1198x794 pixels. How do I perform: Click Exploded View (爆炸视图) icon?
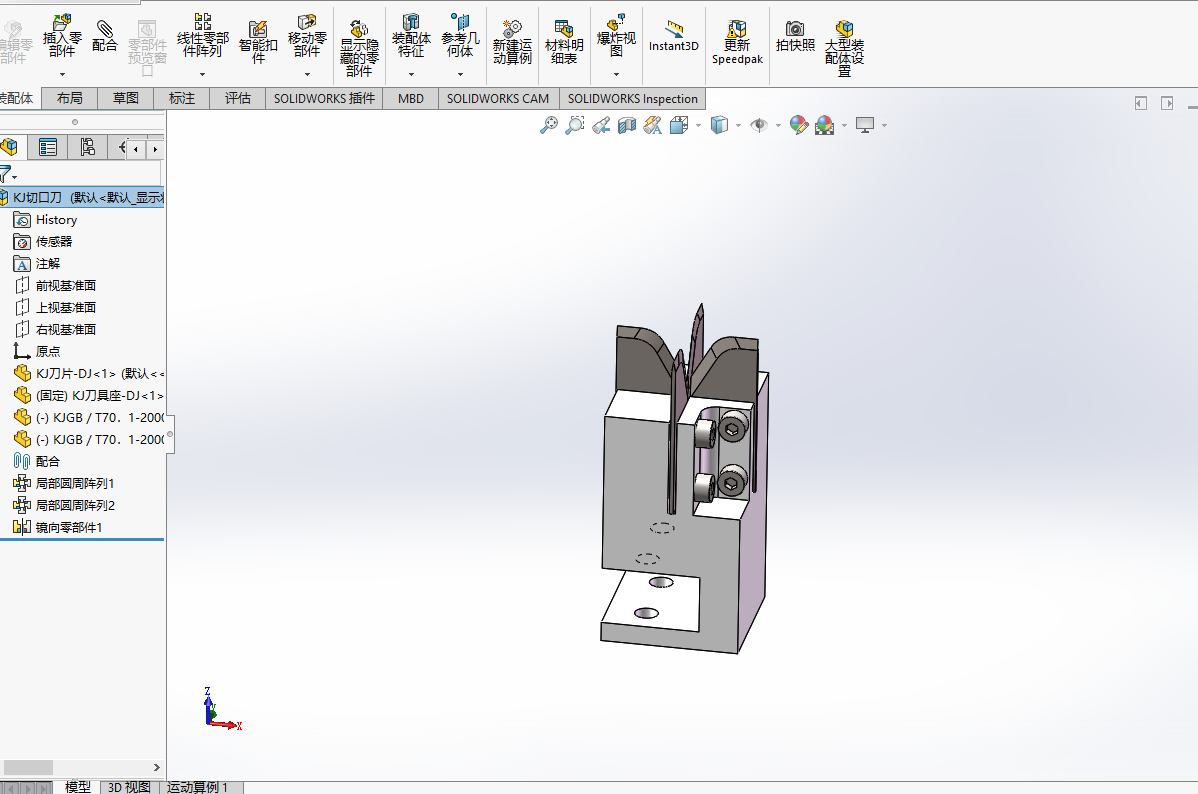point(616,35)
